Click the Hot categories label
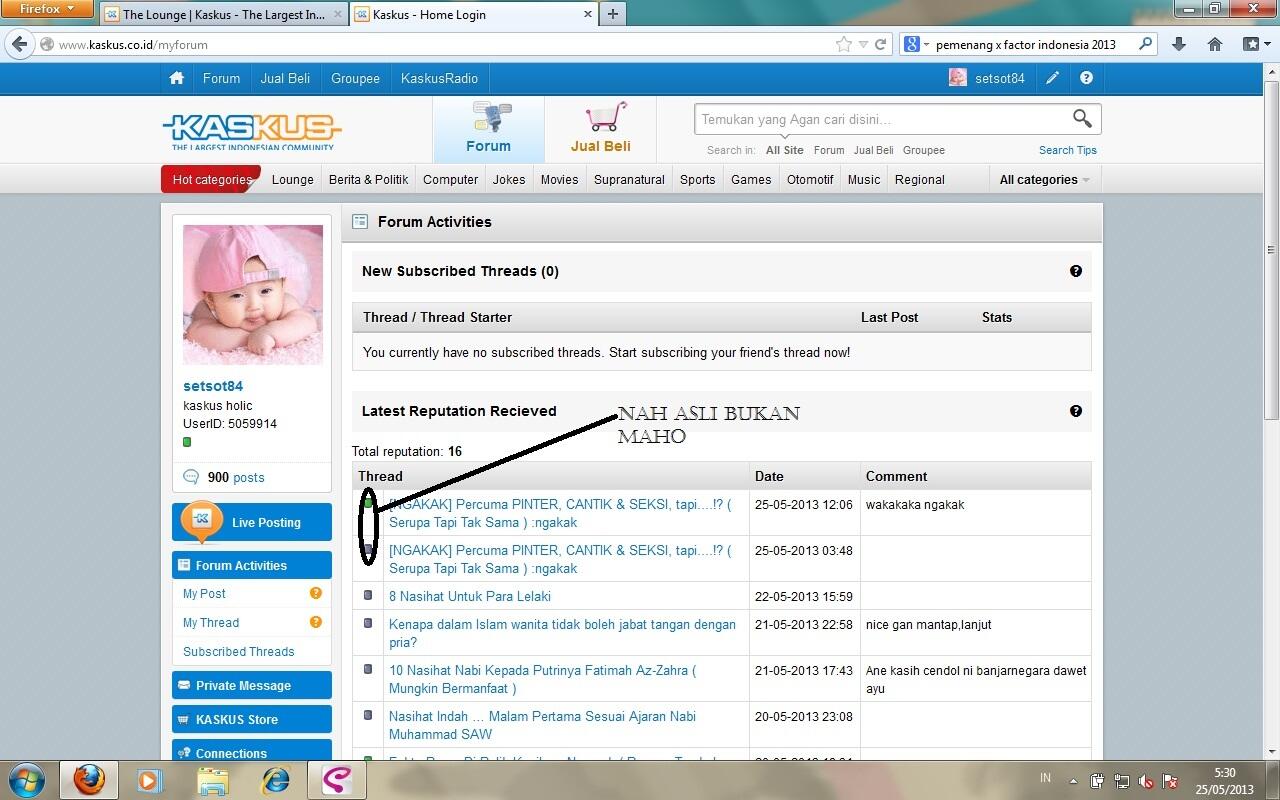Viewport: 1280px width, 800px height. pyautogui.click(x=211, y=180)
